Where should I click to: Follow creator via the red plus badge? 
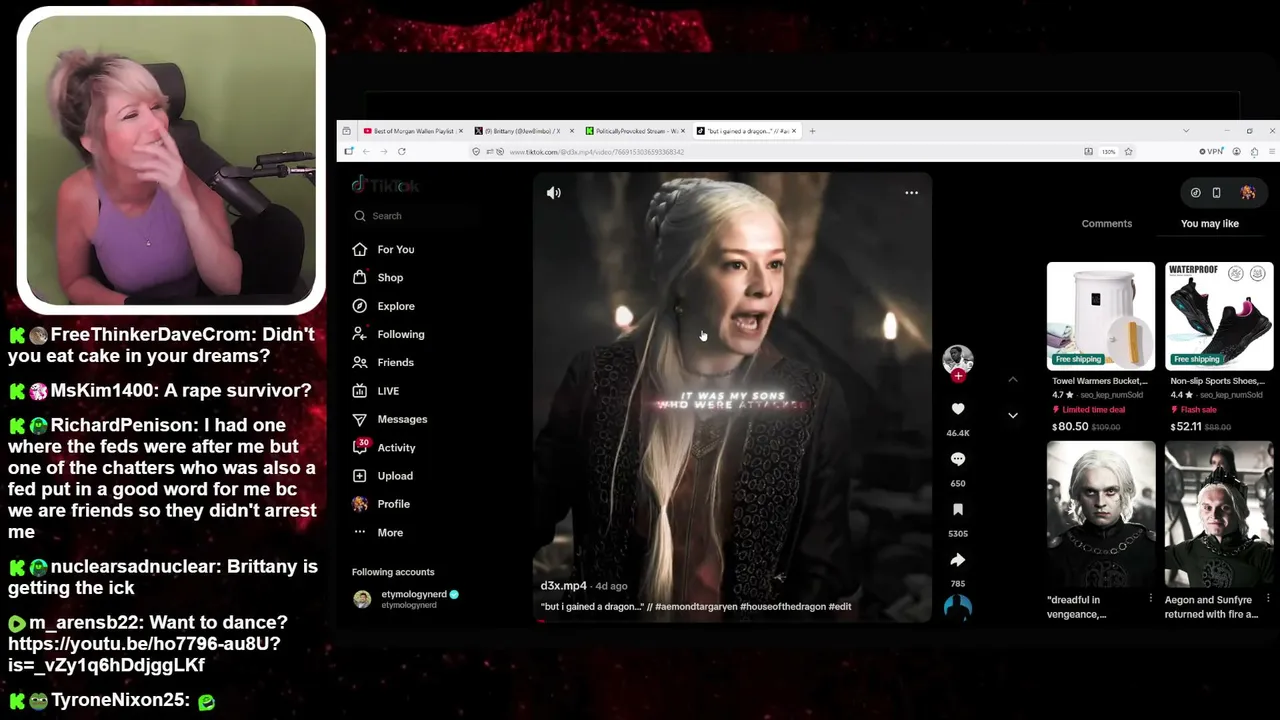pyautogui.click(x=958, y=376)
